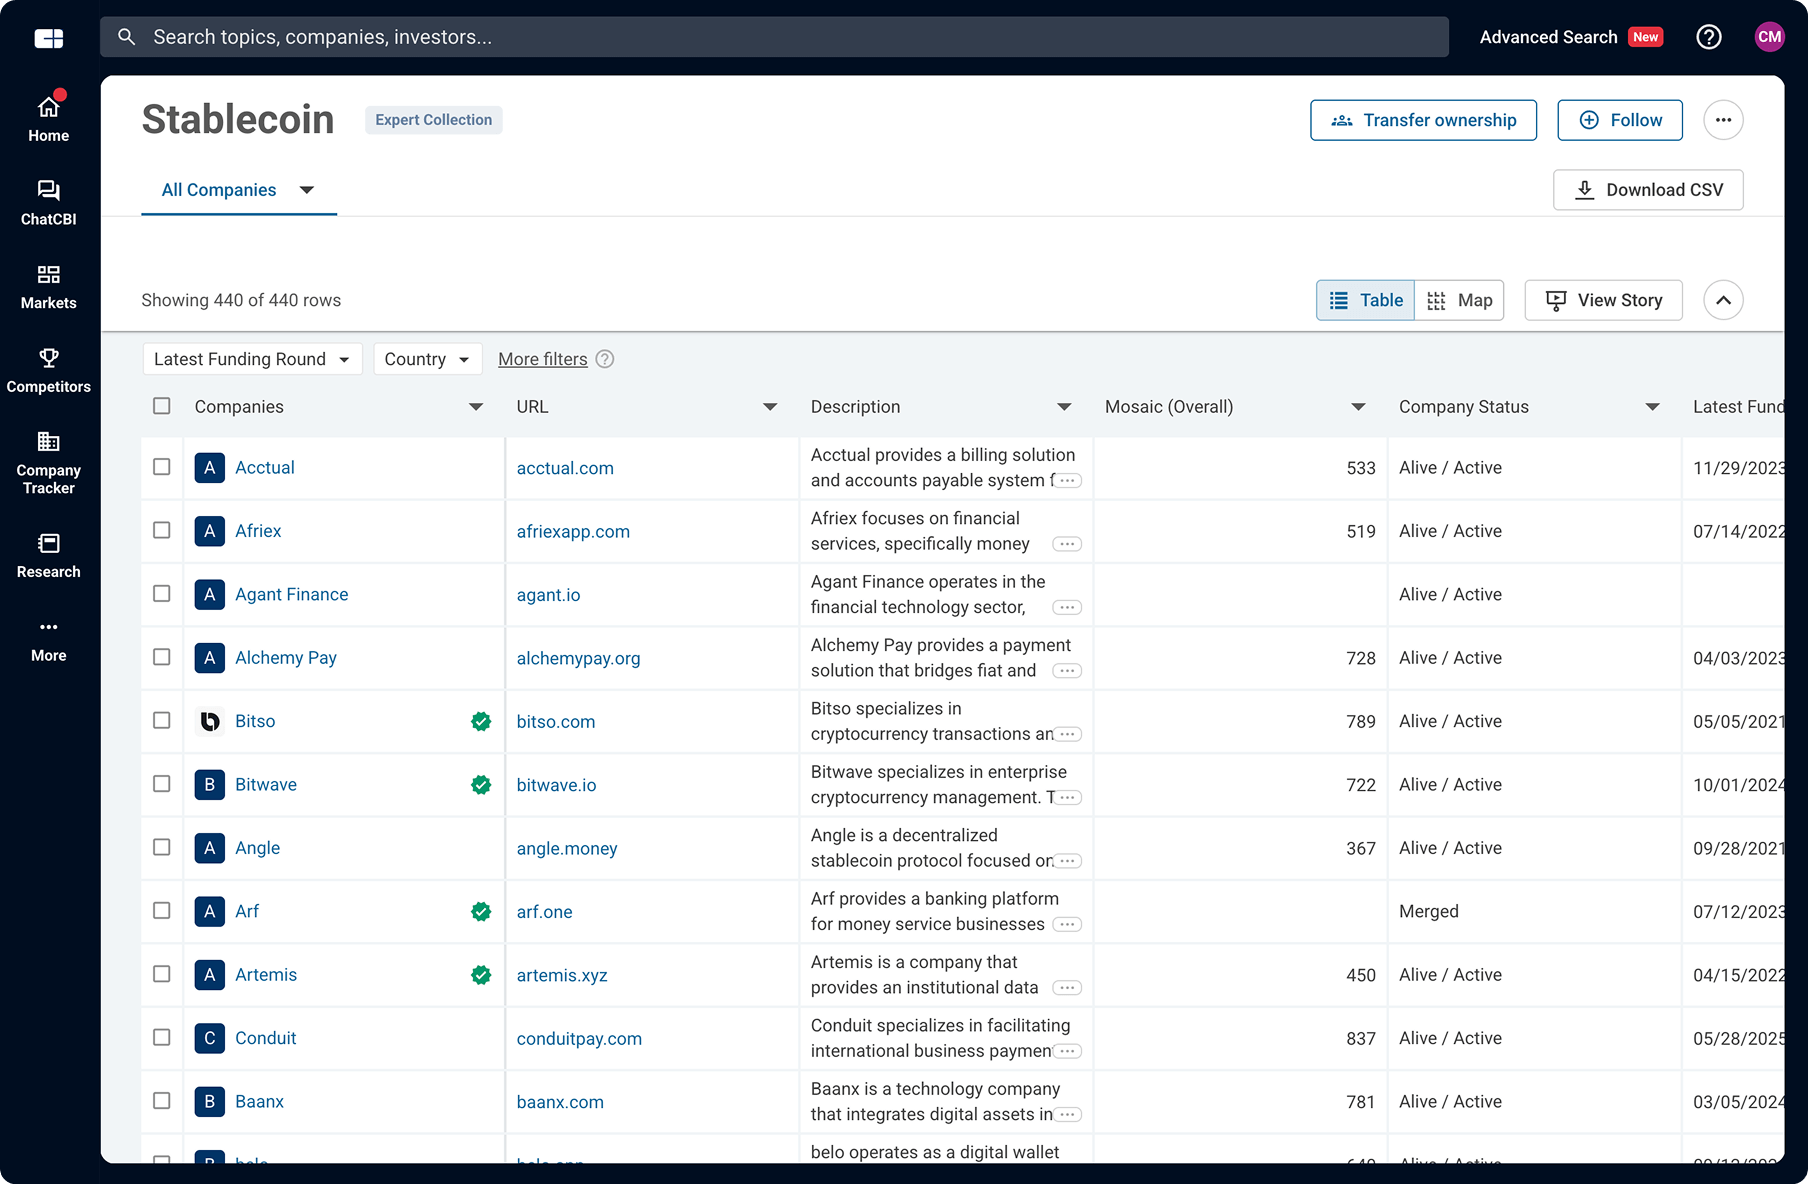Click the help question mark icon
The width and height of the screenshot is (1808, 1185).
[1709, 37]
